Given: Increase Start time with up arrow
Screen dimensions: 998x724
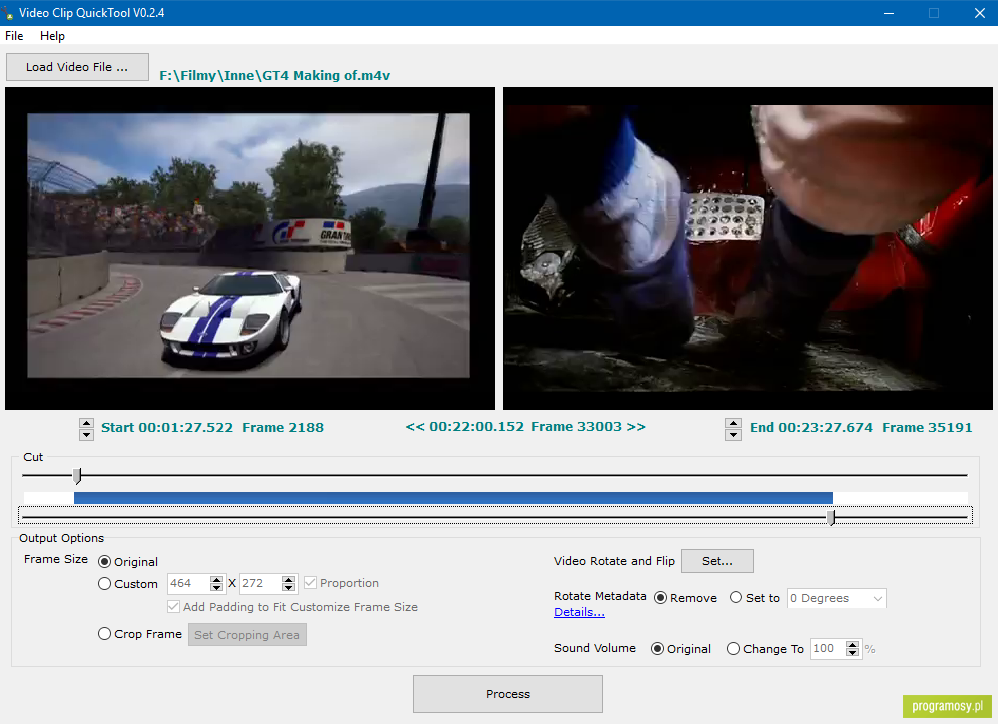Looking at the screenshot, I should click(x=87, y=423).
